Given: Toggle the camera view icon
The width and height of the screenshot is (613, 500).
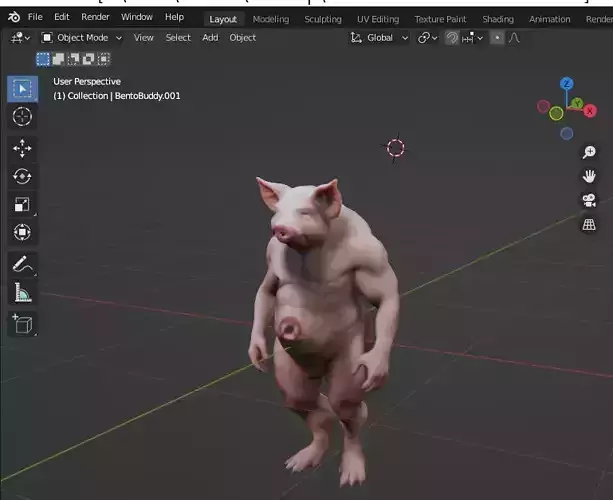Looking at the screenshot, I should [589, 200].
